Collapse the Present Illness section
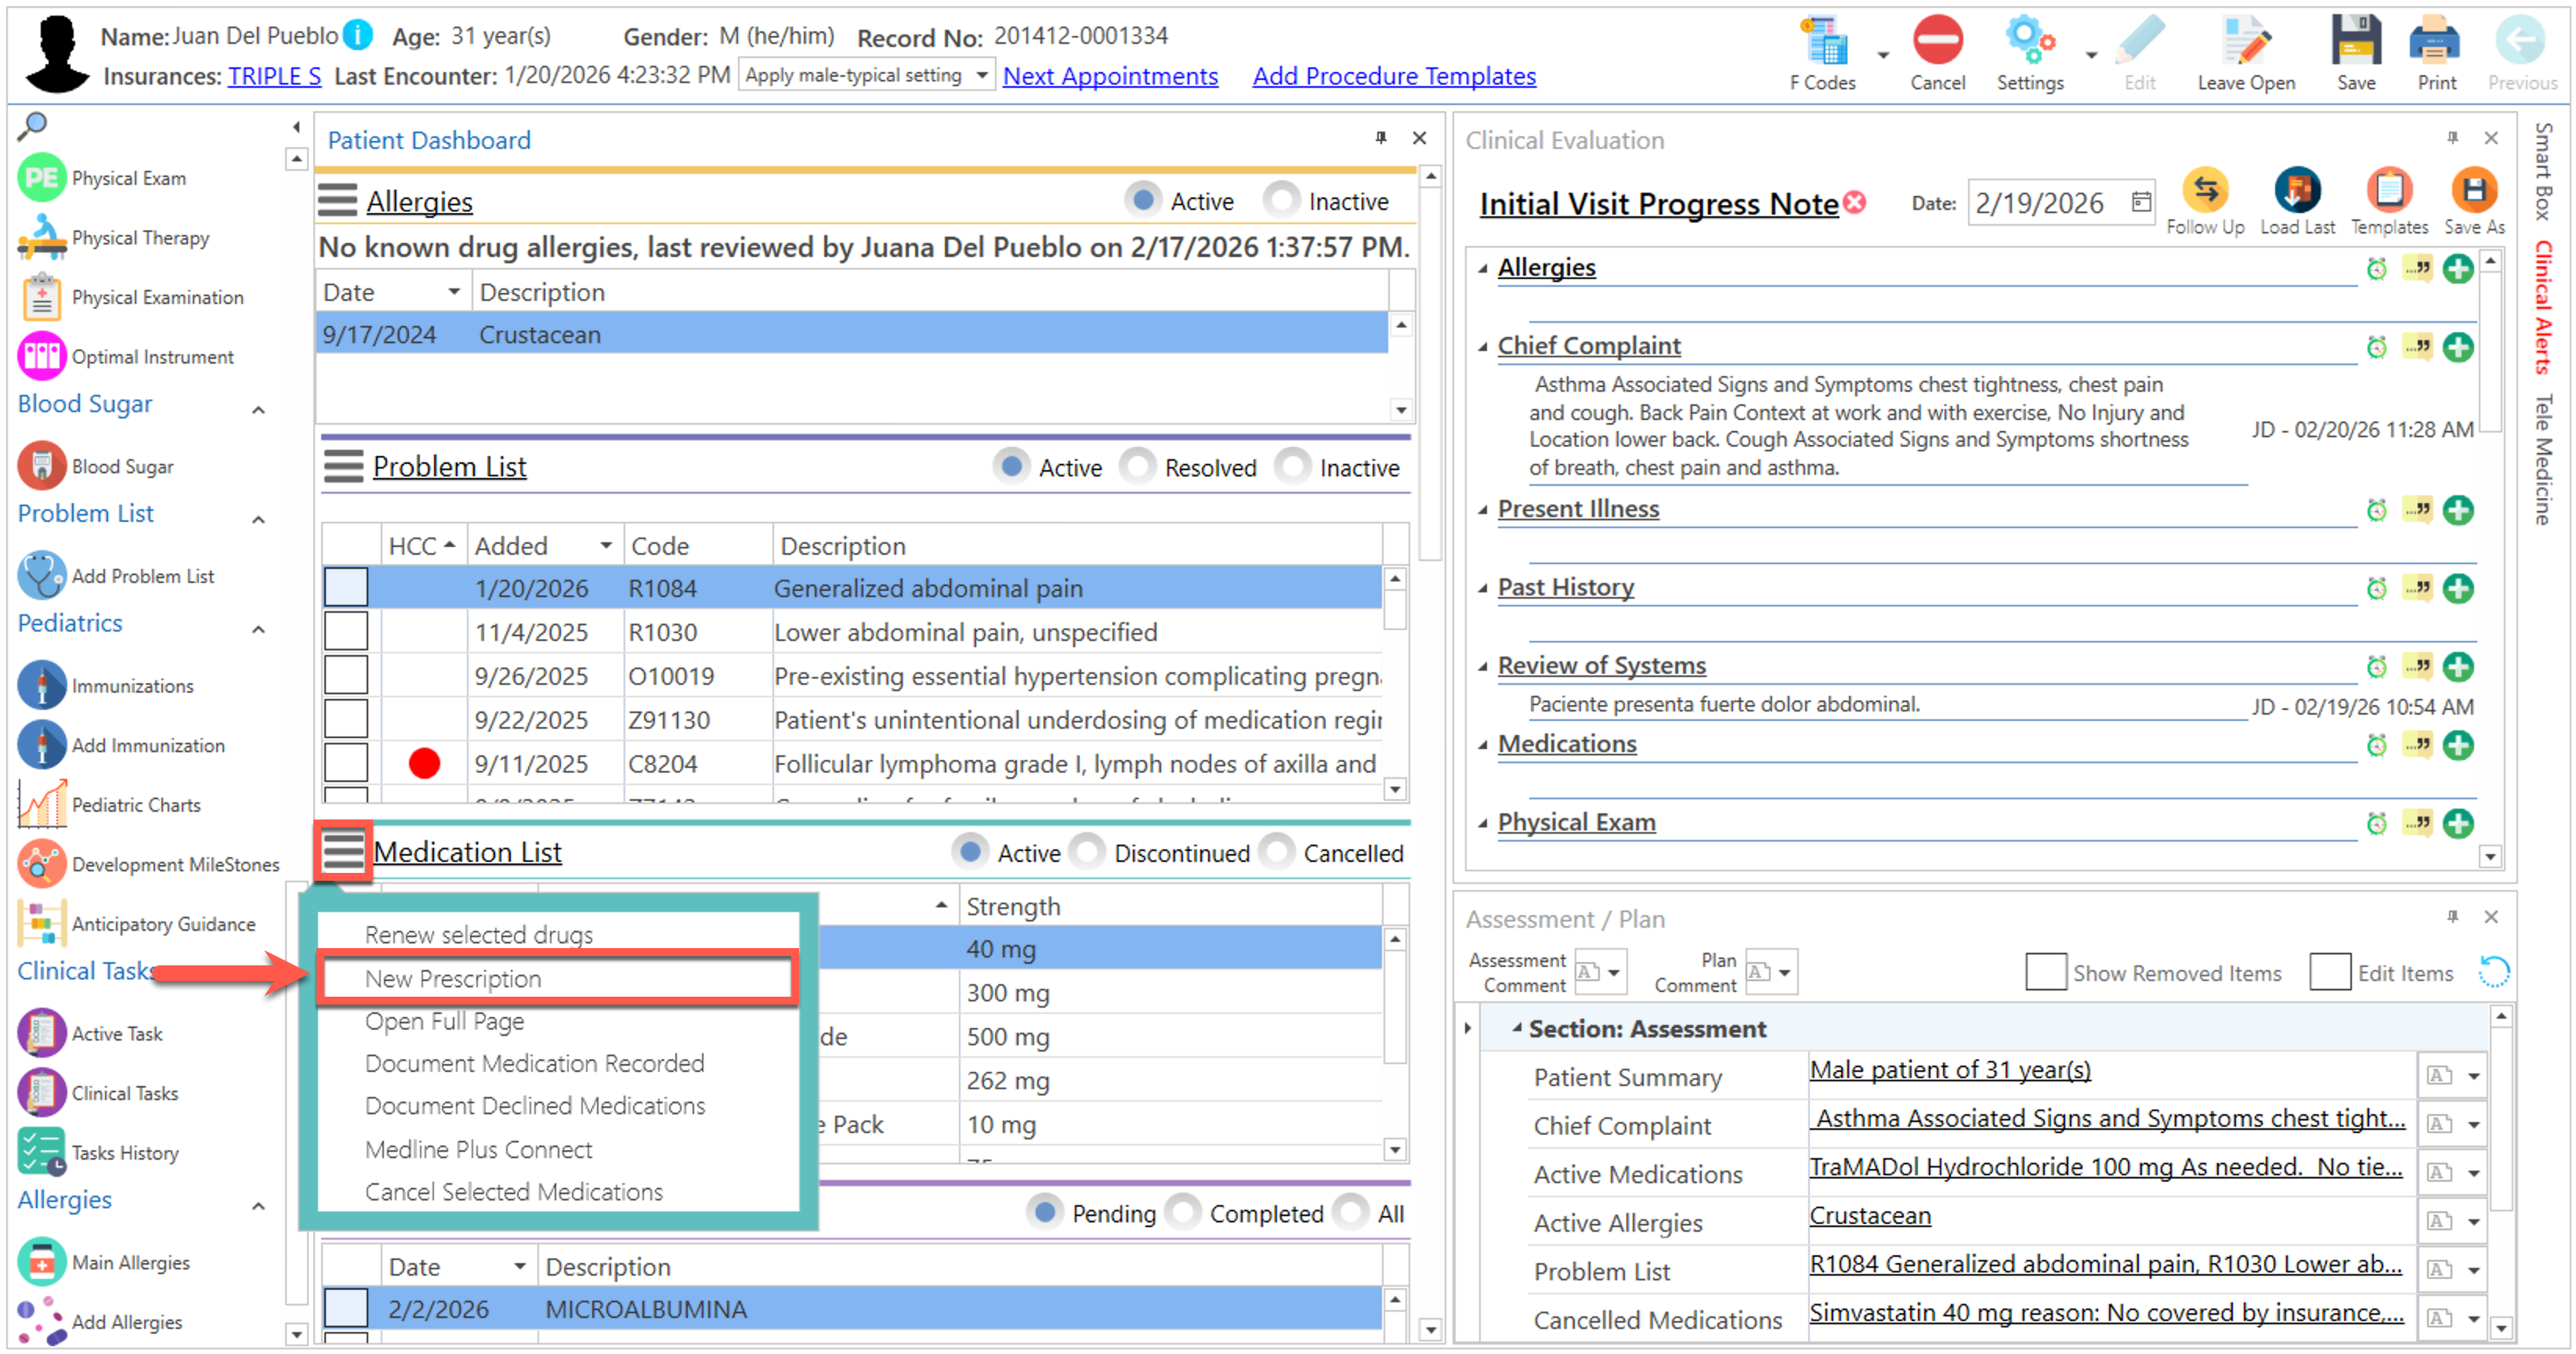 click(x=1483, y=510)
